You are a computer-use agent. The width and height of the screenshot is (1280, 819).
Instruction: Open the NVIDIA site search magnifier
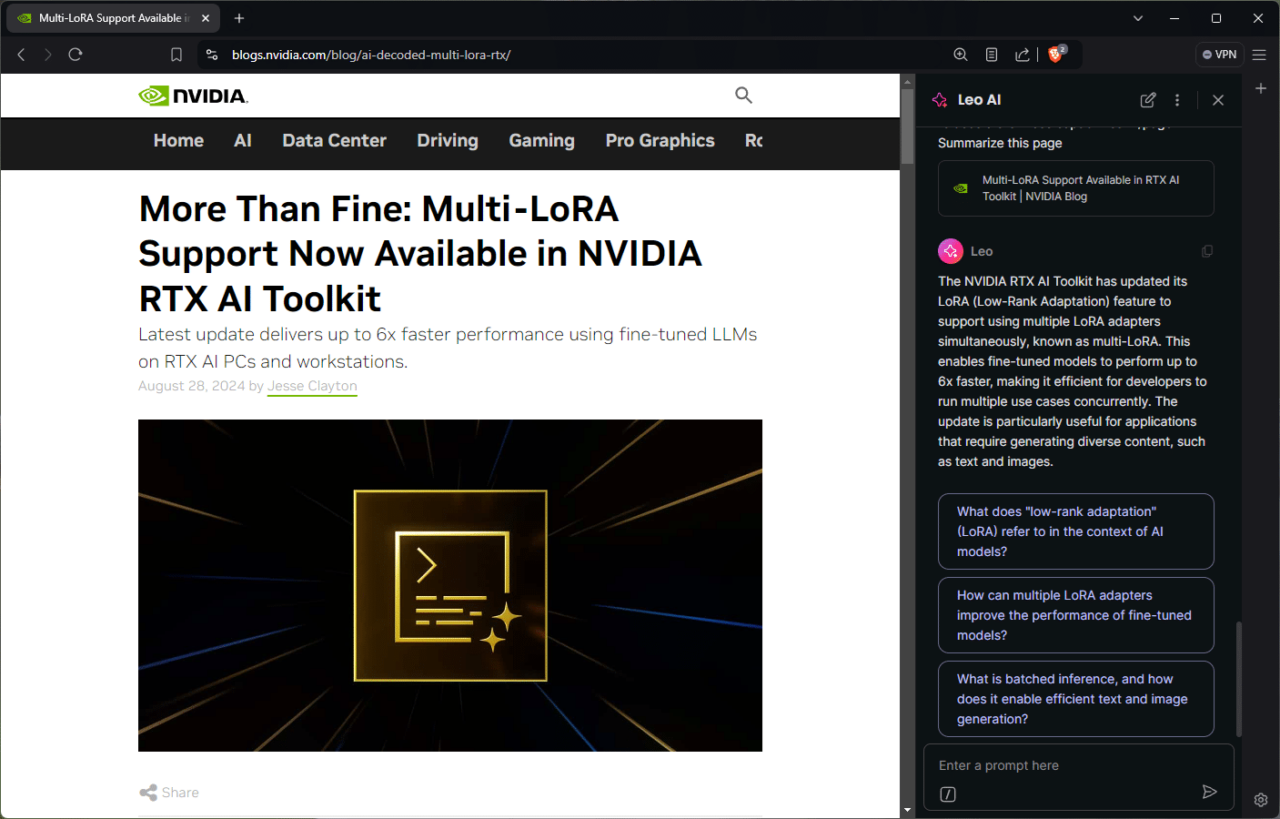pyautogui.click(x=743, y=95)
